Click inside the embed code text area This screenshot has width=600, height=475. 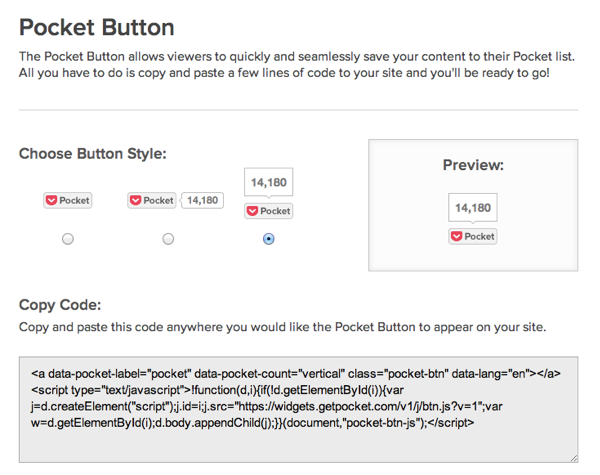pyautogui.click(x=298, y=410)
